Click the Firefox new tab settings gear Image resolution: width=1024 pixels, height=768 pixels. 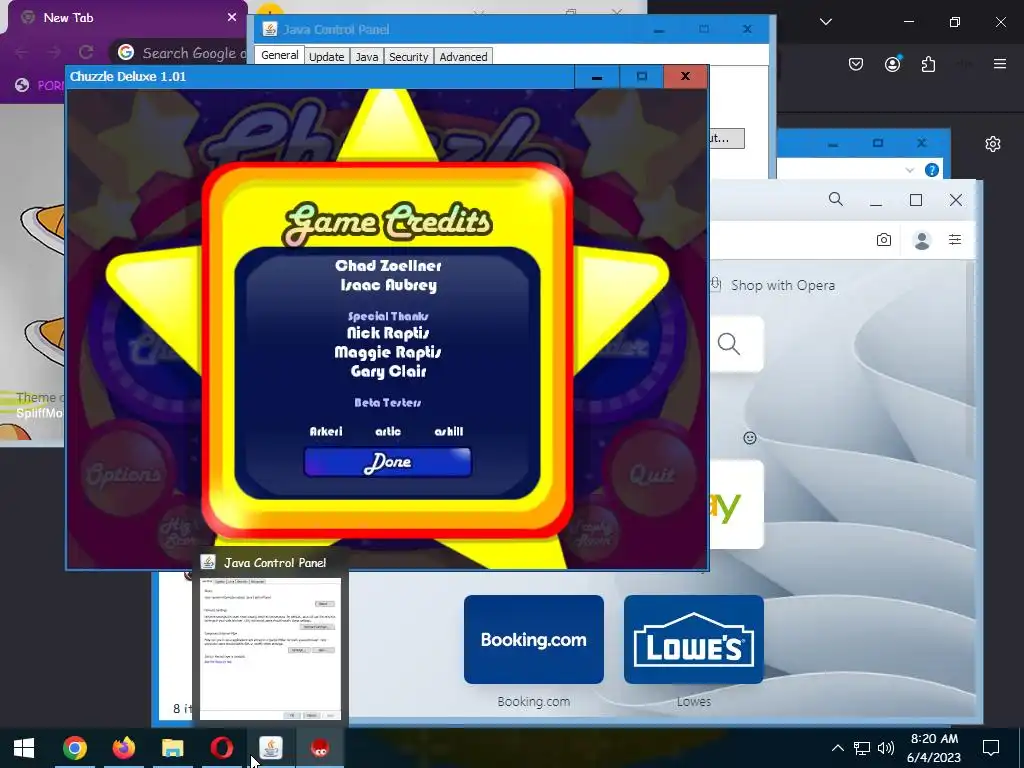coord(993,144)
